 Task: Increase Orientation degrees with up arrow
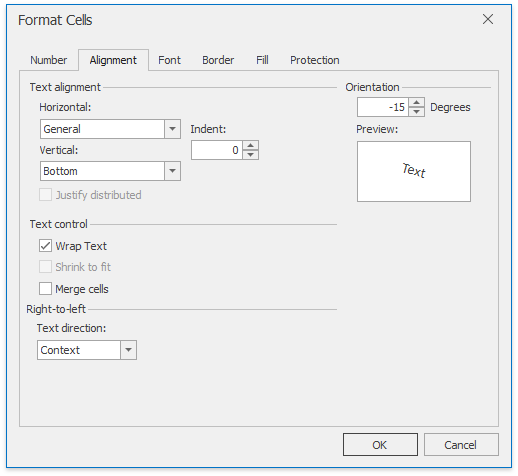416,102
